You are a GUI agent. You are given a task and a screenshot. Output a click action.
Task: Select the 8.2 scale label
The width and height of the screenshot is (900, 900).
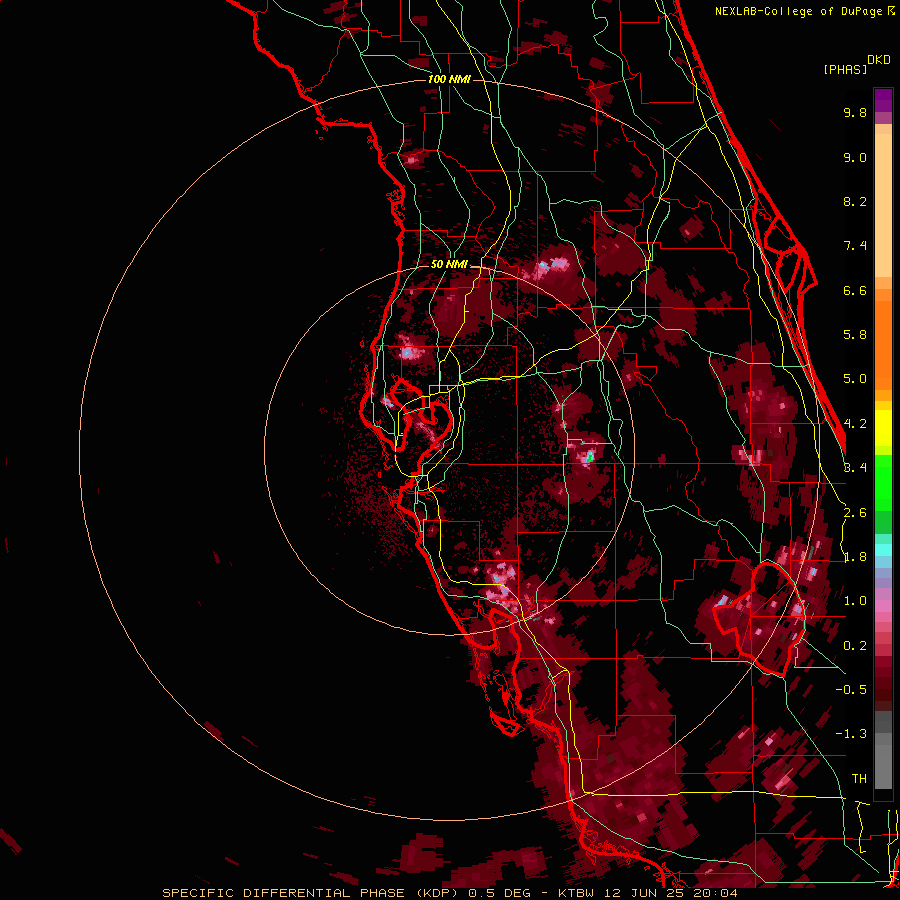pyautogui.click(x=855, y=201)
